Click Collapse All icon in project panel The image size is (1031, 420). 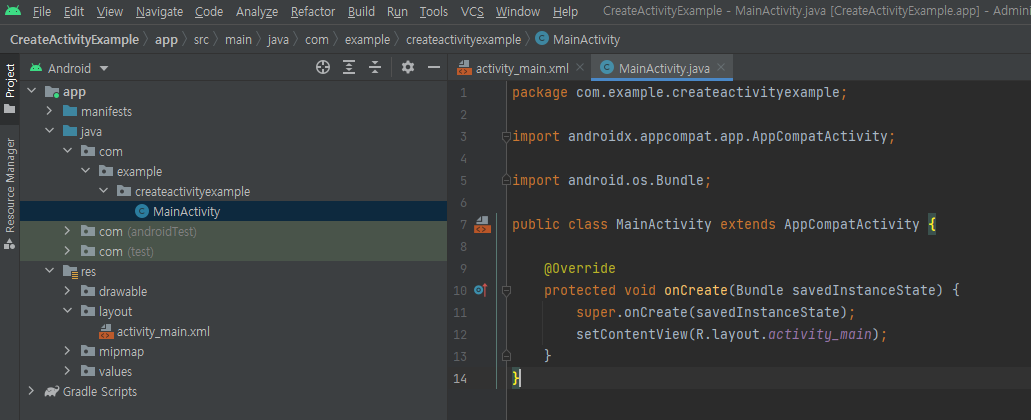(375, 67)
